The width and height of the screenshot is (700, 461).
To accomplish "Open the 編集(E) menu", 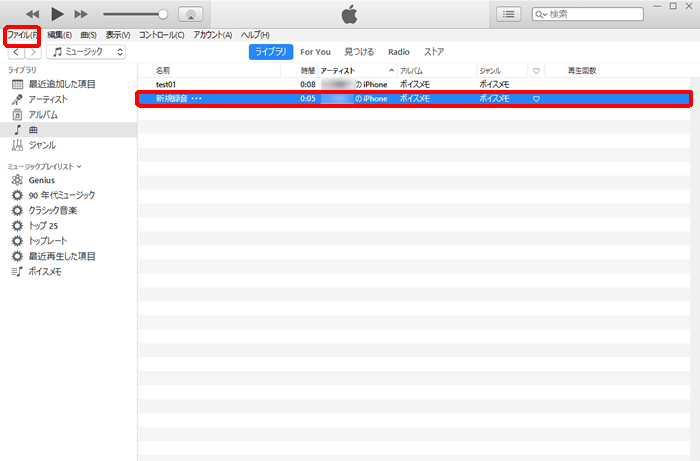I will pyautogui.click(x=59, y=35).
